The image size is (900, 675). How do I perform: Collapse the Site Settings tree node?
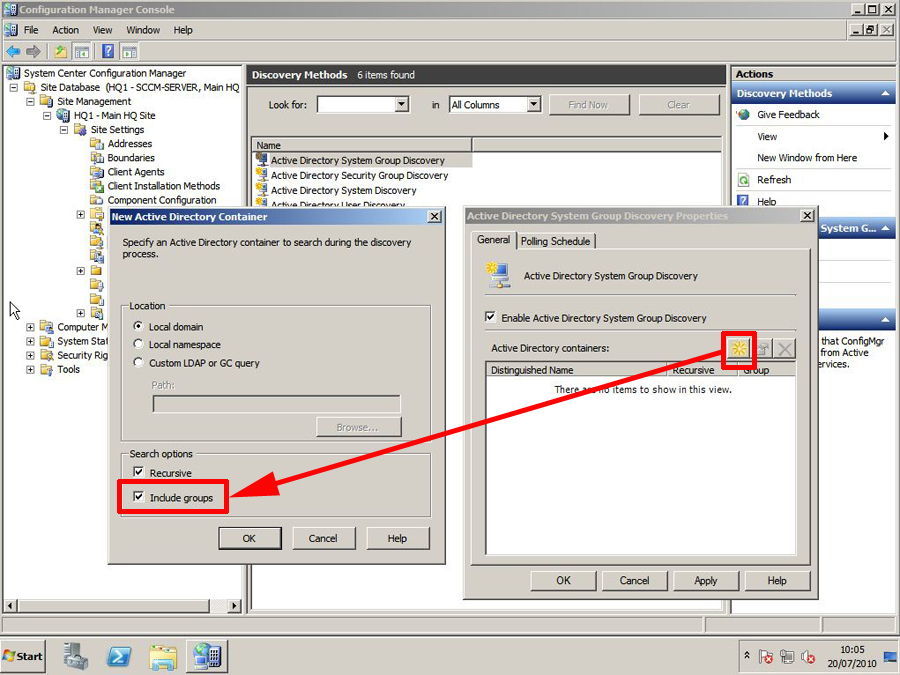[64, 130]
